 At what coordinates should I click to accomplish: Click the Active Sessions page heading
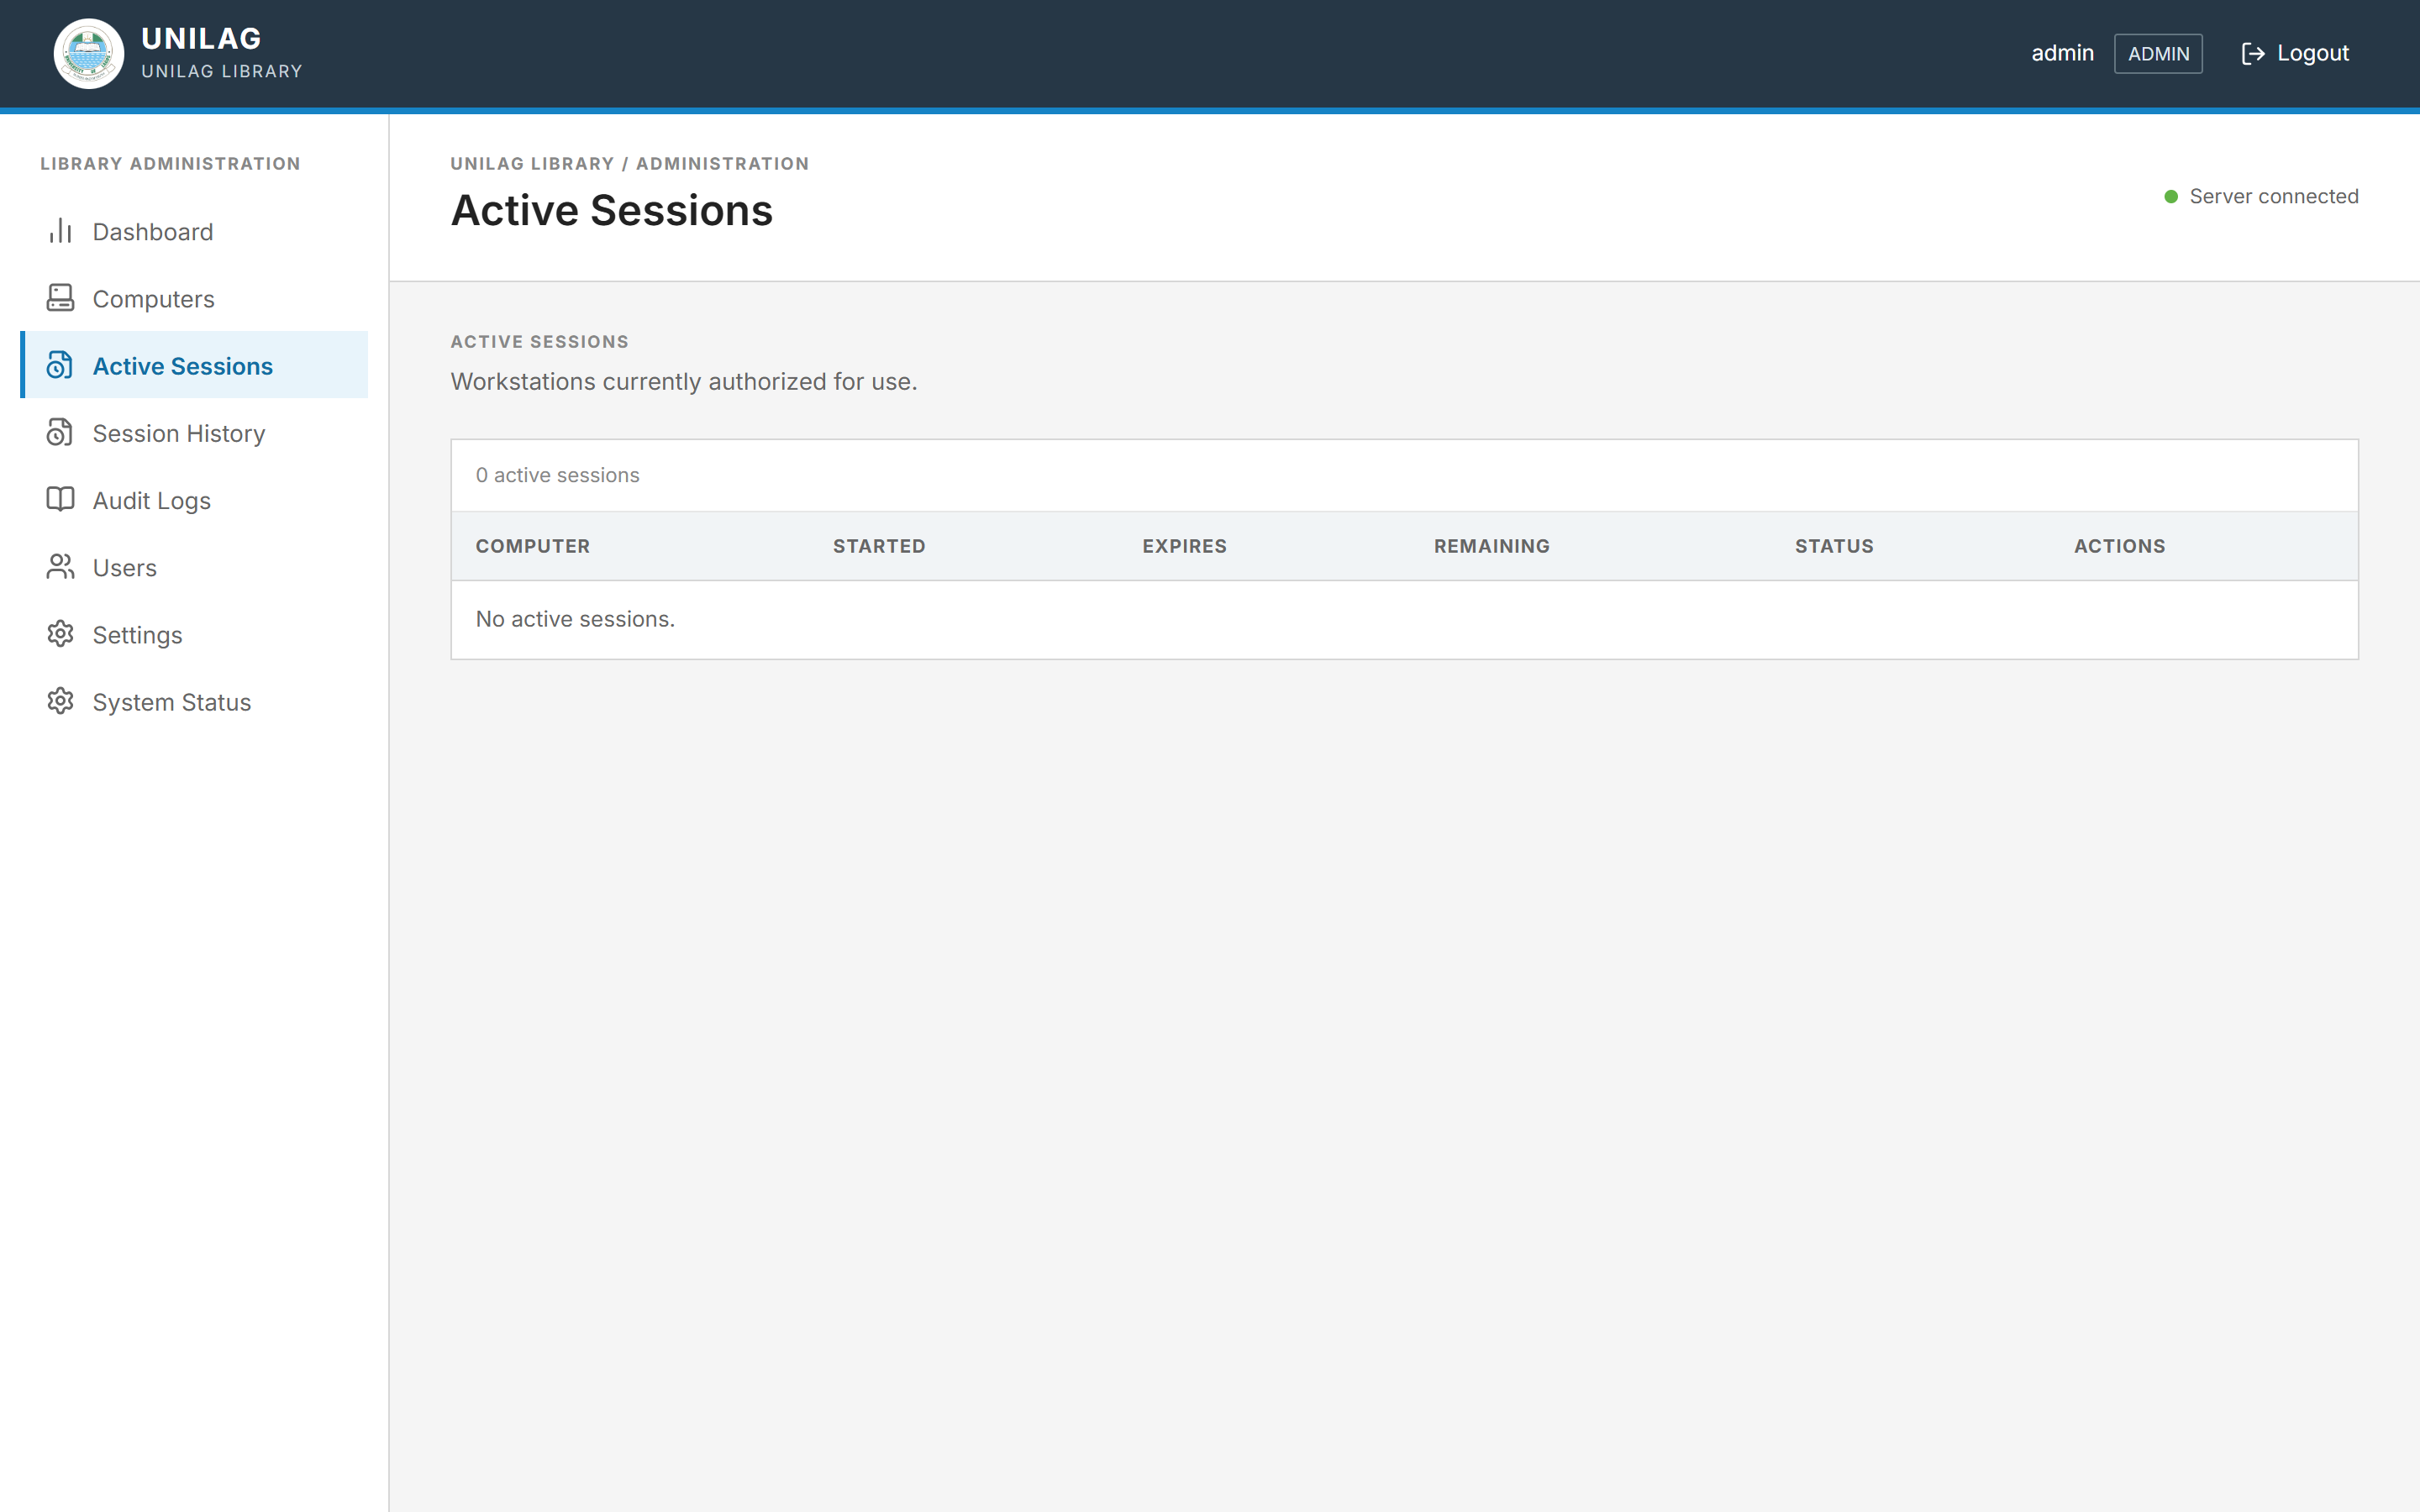(x=612, y=210)
